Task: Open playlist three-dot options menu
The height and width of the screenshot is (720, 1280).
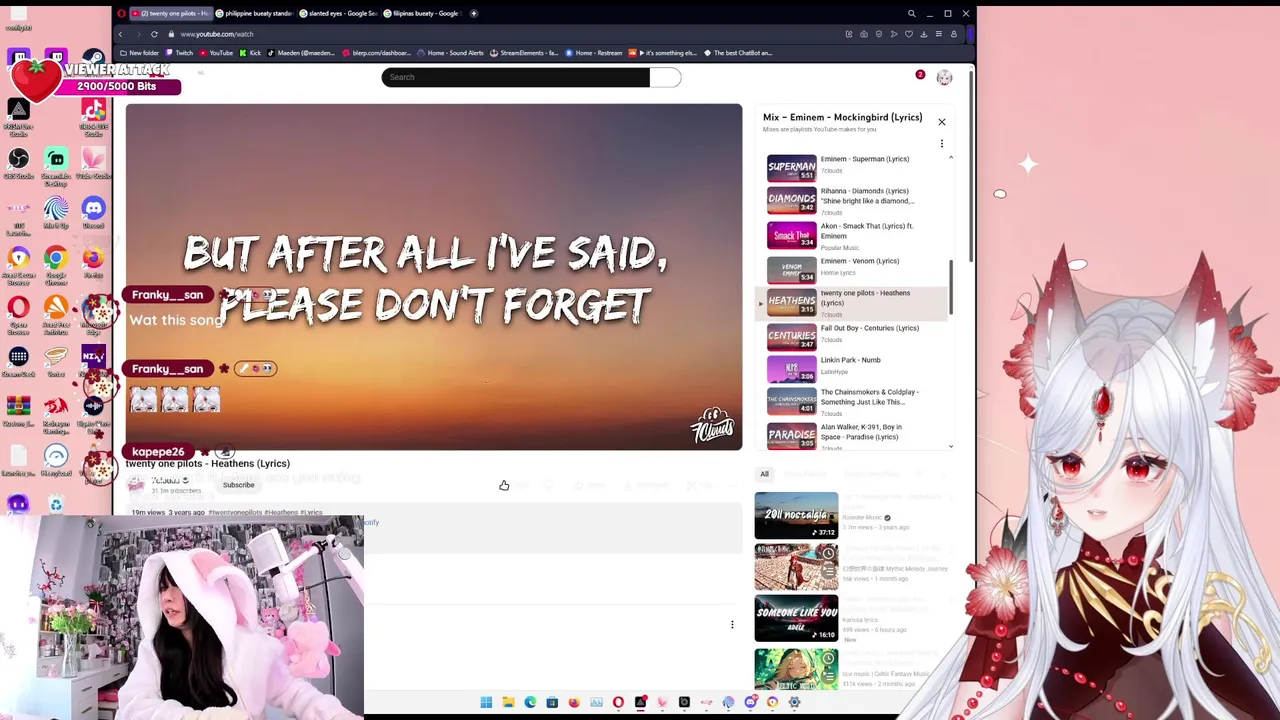Action: pos(941,144)
